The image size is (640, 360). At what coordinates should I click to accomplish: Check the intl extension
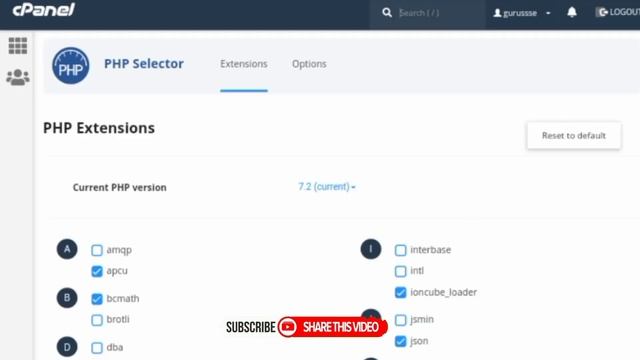[400, 271]
